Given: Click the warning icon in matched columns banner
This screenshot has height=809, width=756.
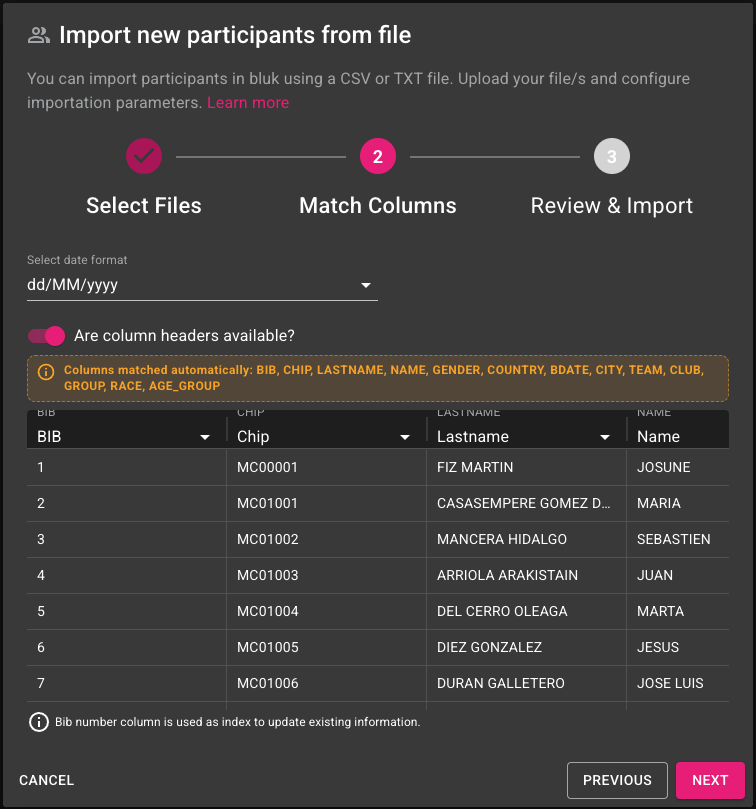Looking at the screenshot, I should point(45,372).
